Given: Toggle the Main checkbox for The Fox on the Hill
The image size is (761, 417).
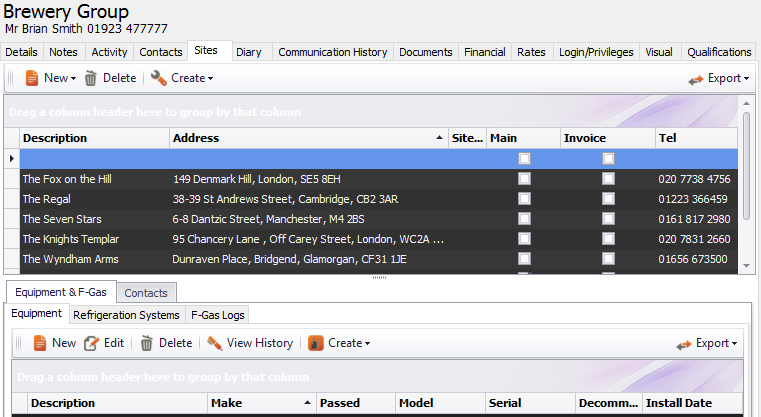Looking at the screenshot, I should [x=524, y=179].
